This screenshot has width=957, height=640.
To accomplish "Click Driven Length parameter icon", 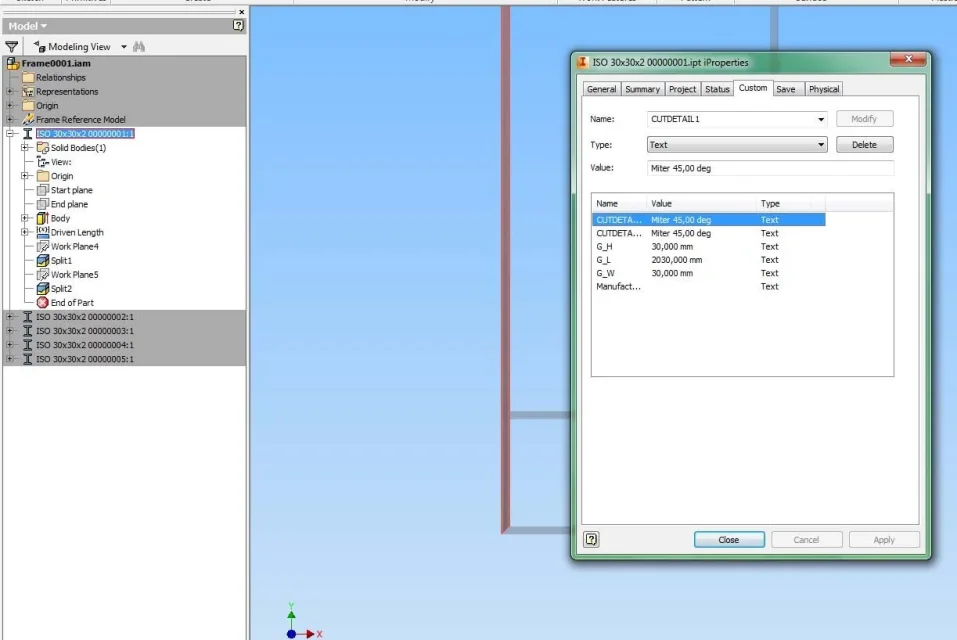I will [x=43, y=232].
